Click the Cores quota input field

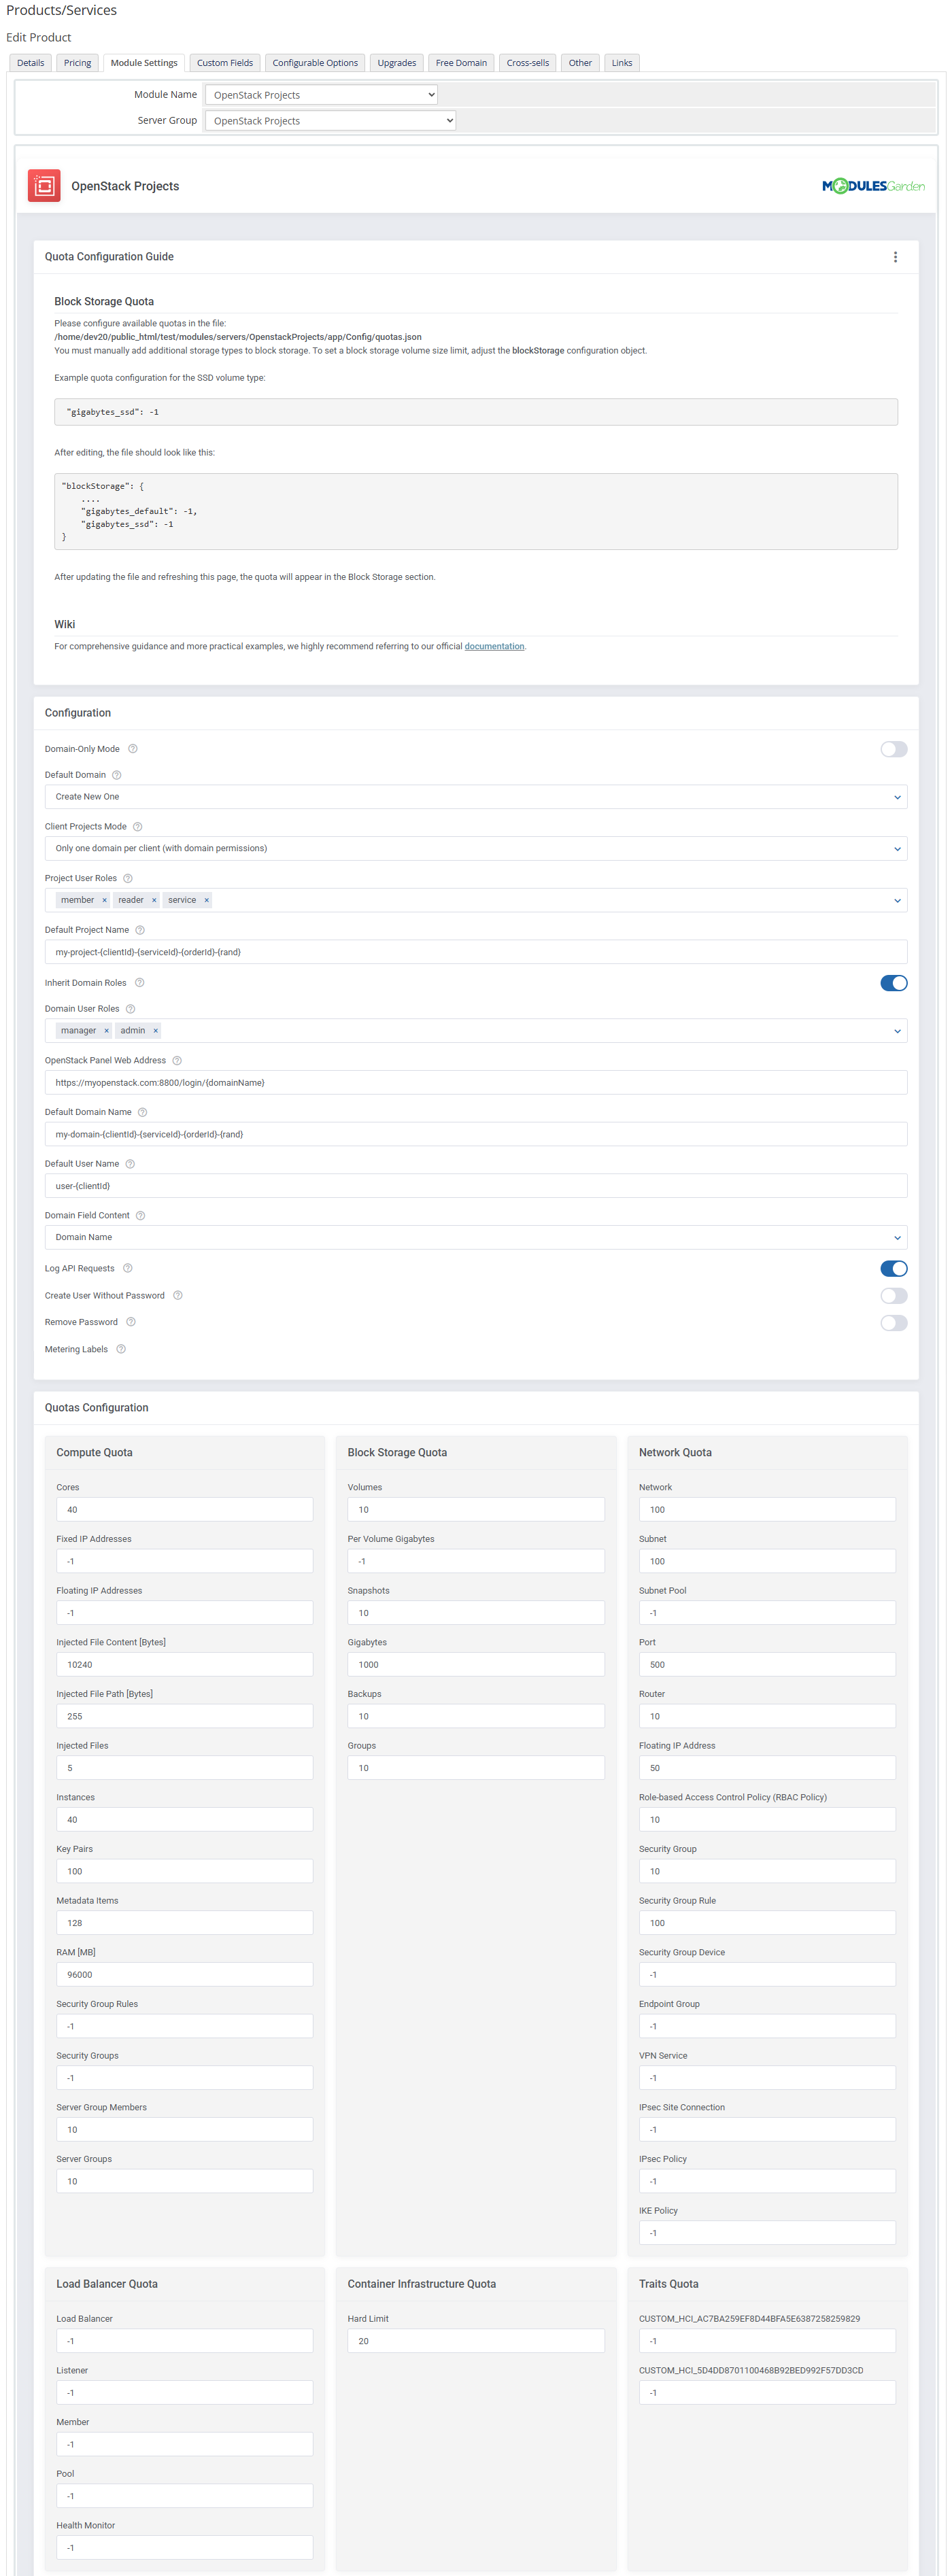coord(184,1510)
